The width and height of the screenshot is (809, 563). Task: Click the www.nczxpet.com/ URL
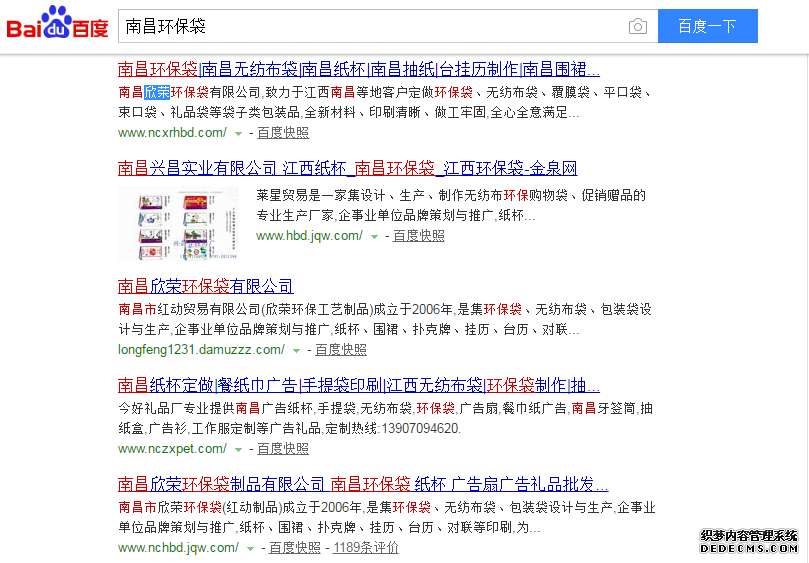tap(172, 449)
